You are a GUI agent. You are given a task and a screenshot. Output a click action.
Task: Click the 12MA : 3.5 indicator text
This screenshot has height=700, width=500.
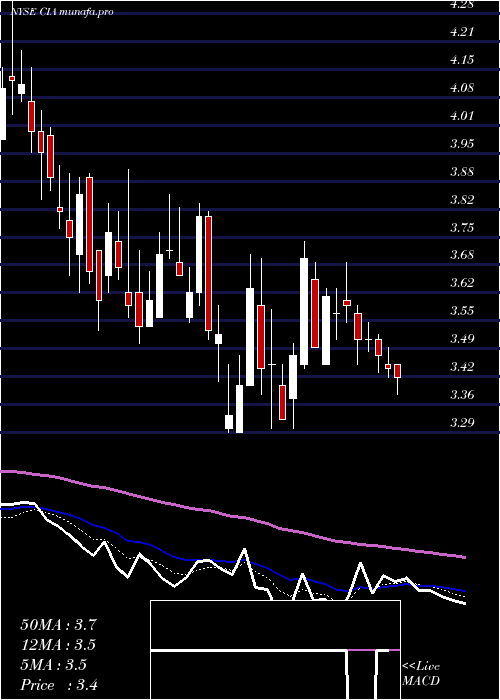(58, 645)
